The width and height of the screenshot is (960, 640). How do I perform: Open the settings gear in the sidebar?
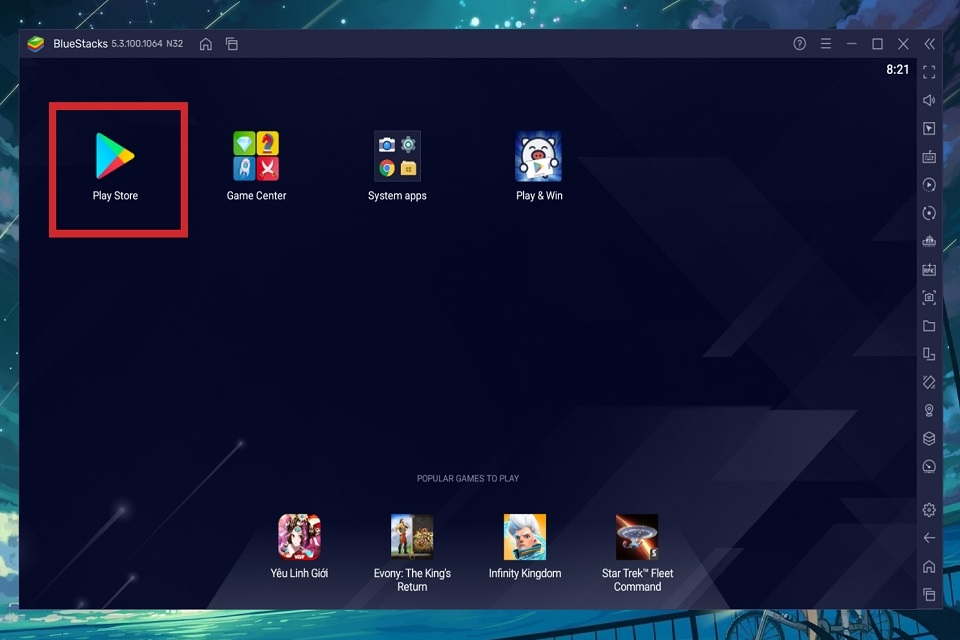929,510
